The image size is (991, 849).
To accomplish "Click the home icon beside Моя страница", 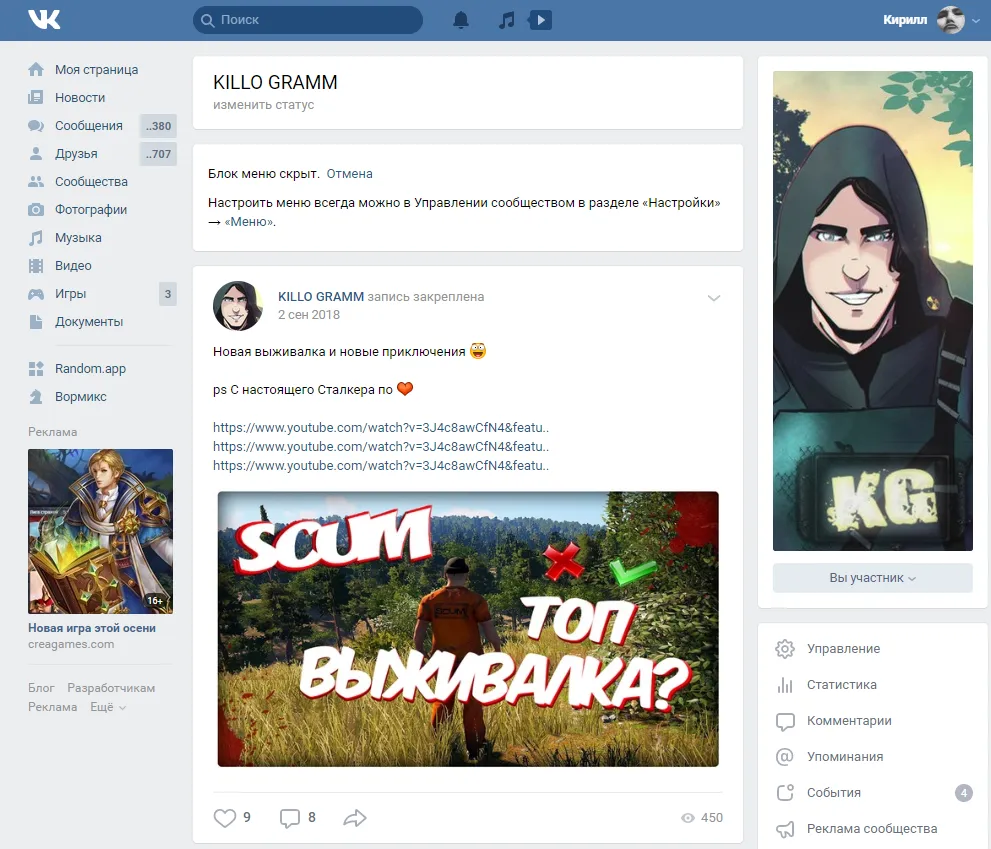I will tap(36, 70).
